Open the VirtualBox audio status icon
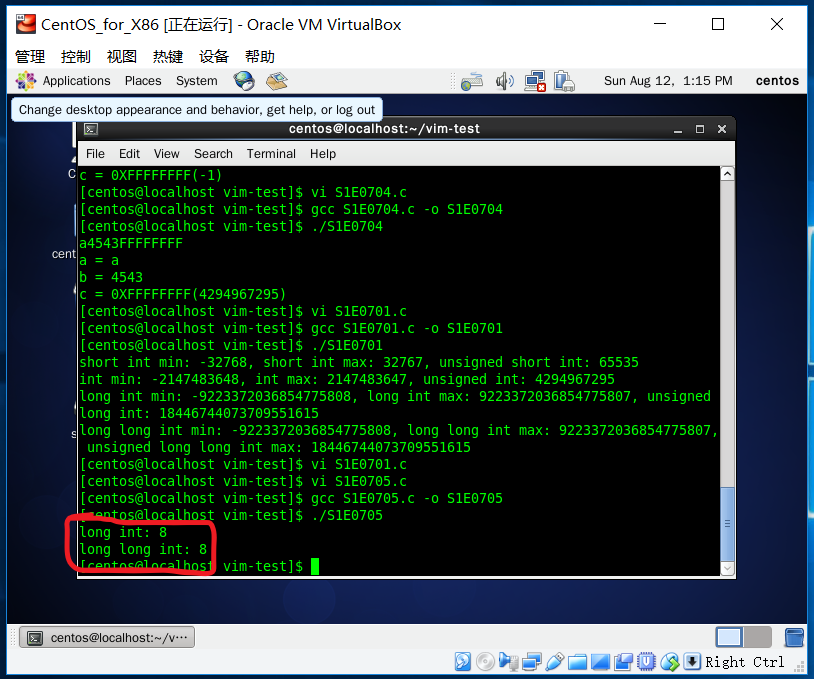Viewport: 814px width, 679px height. 508,662
